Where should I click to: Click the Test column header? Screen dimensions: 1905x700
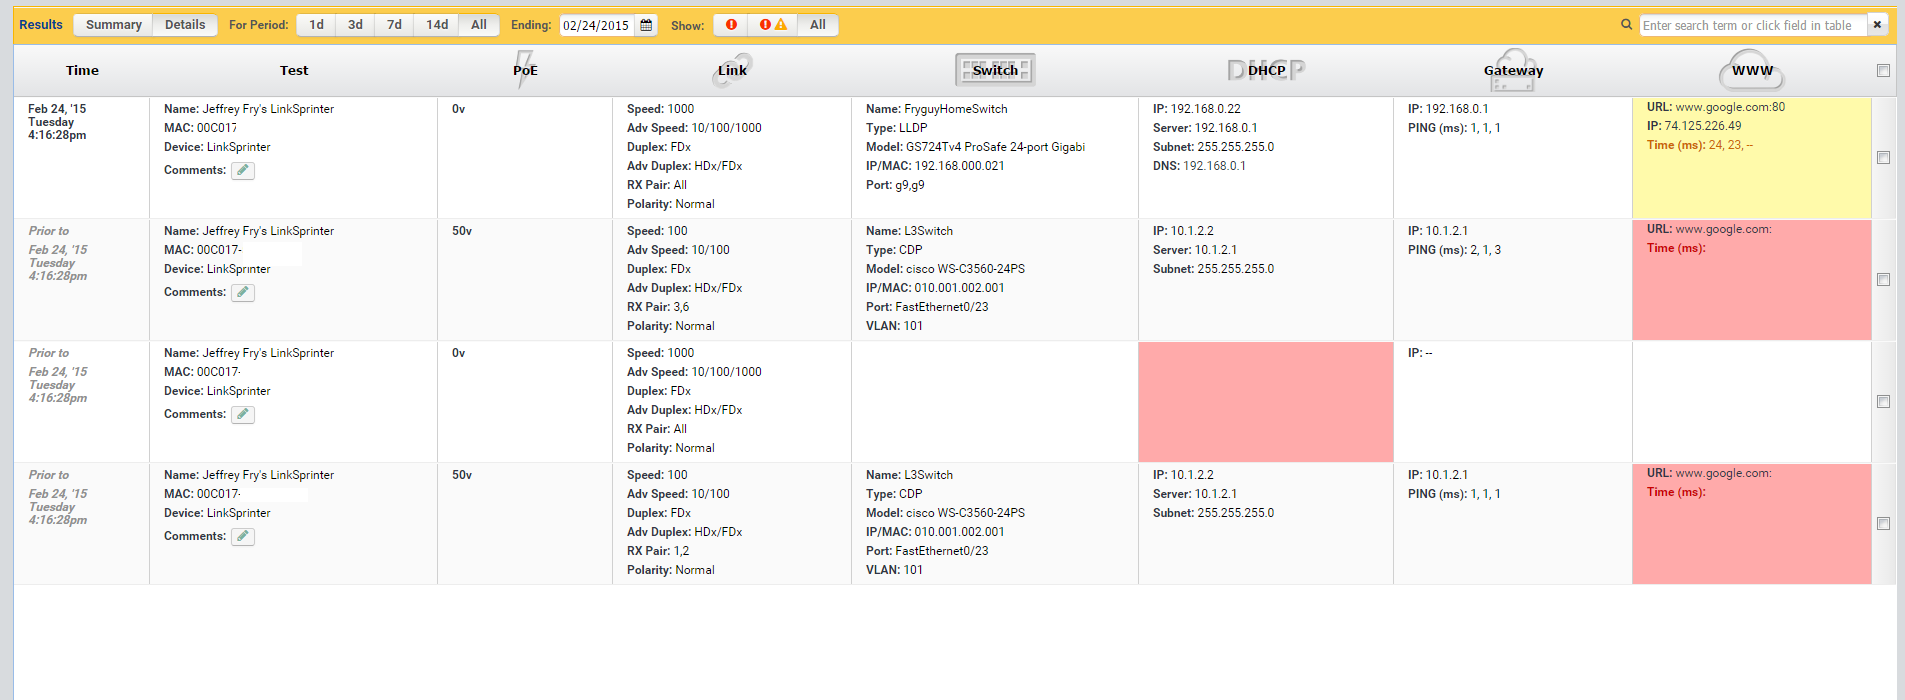(294, 71)
